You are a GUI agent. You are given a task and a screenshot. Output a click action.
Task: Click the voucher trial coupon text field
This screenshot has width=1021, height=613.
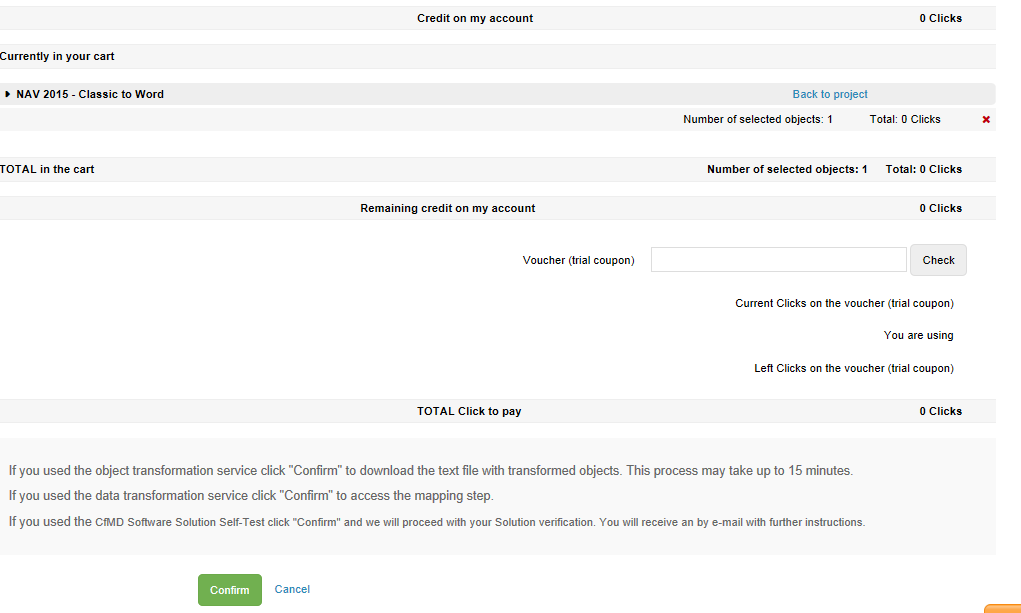[x=778, y=260]
